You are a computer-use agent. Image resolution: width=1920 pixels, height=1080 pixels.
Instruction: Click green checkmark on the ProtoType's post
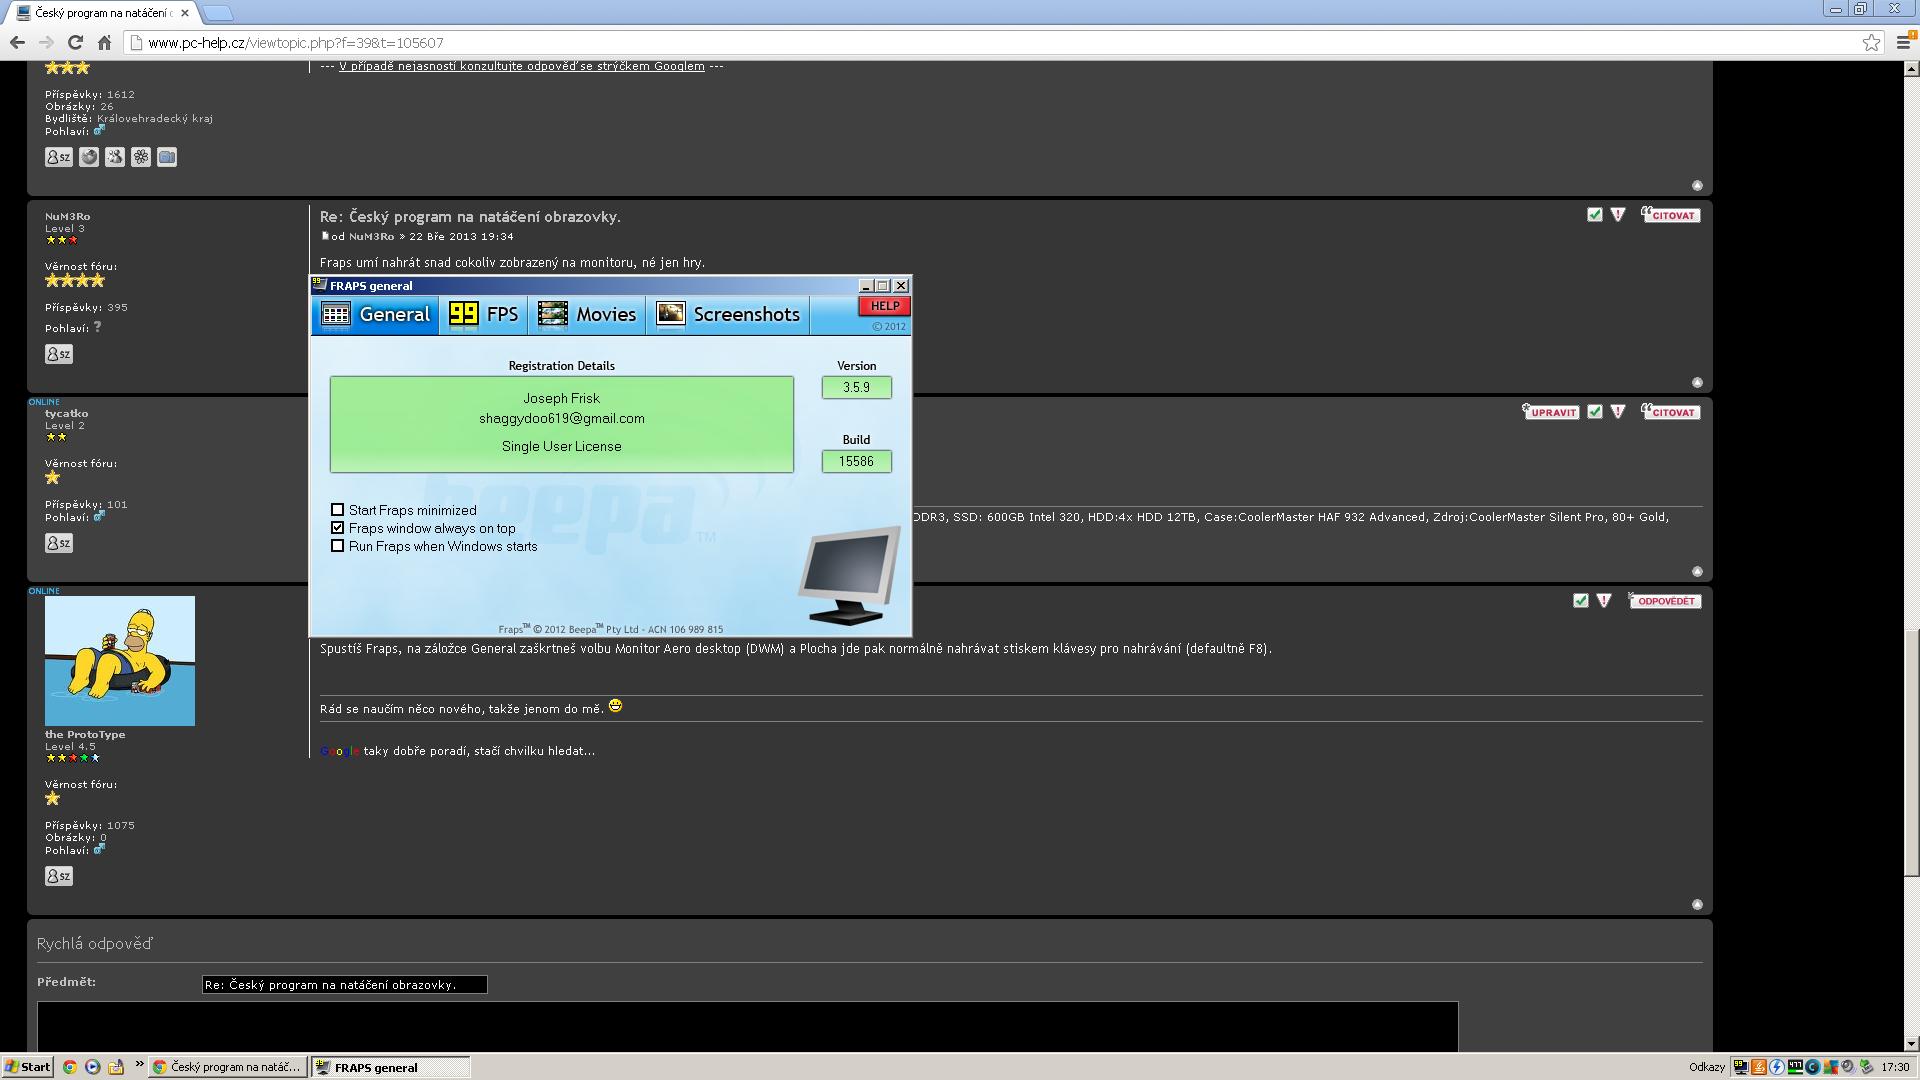pos(1581,601)
